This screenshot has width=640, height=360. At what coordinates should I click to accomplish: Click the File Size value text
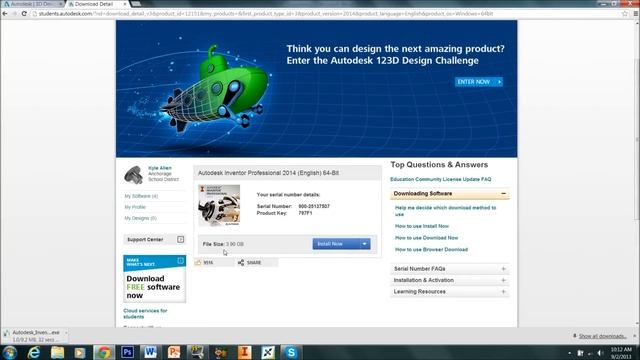click(x=235, y=244)
